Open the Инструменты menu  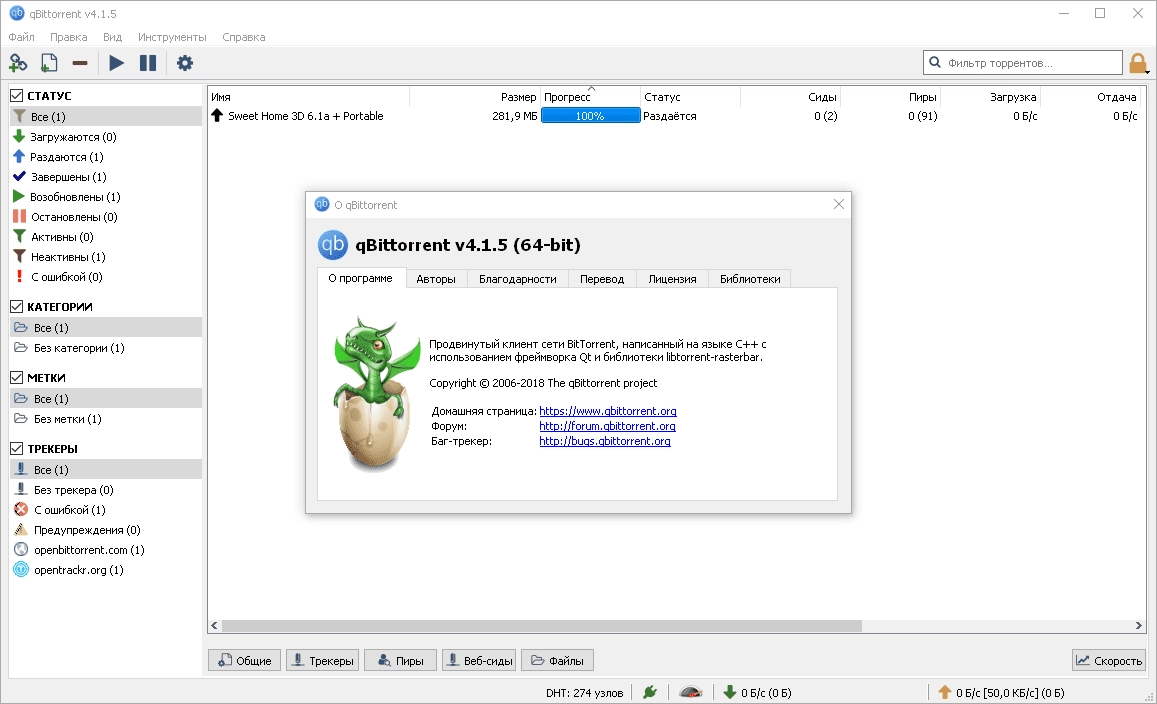click(x=172, y=37)
